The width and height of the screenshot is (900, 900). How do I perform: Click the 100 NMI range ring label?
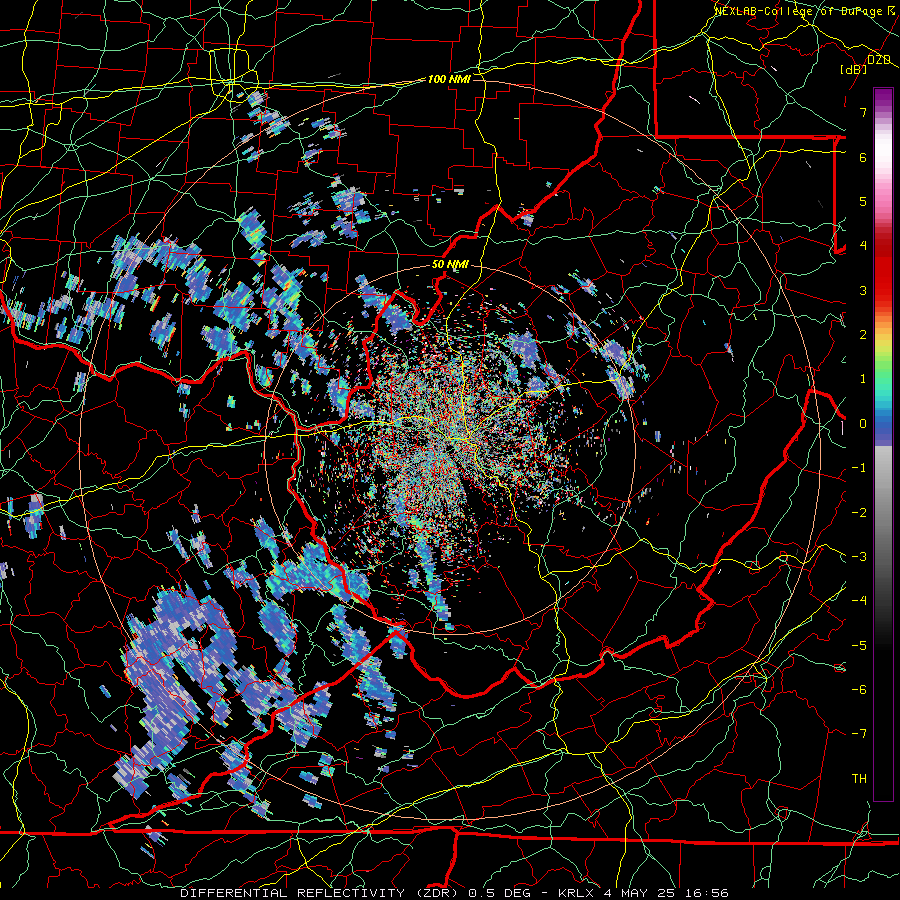449,79
